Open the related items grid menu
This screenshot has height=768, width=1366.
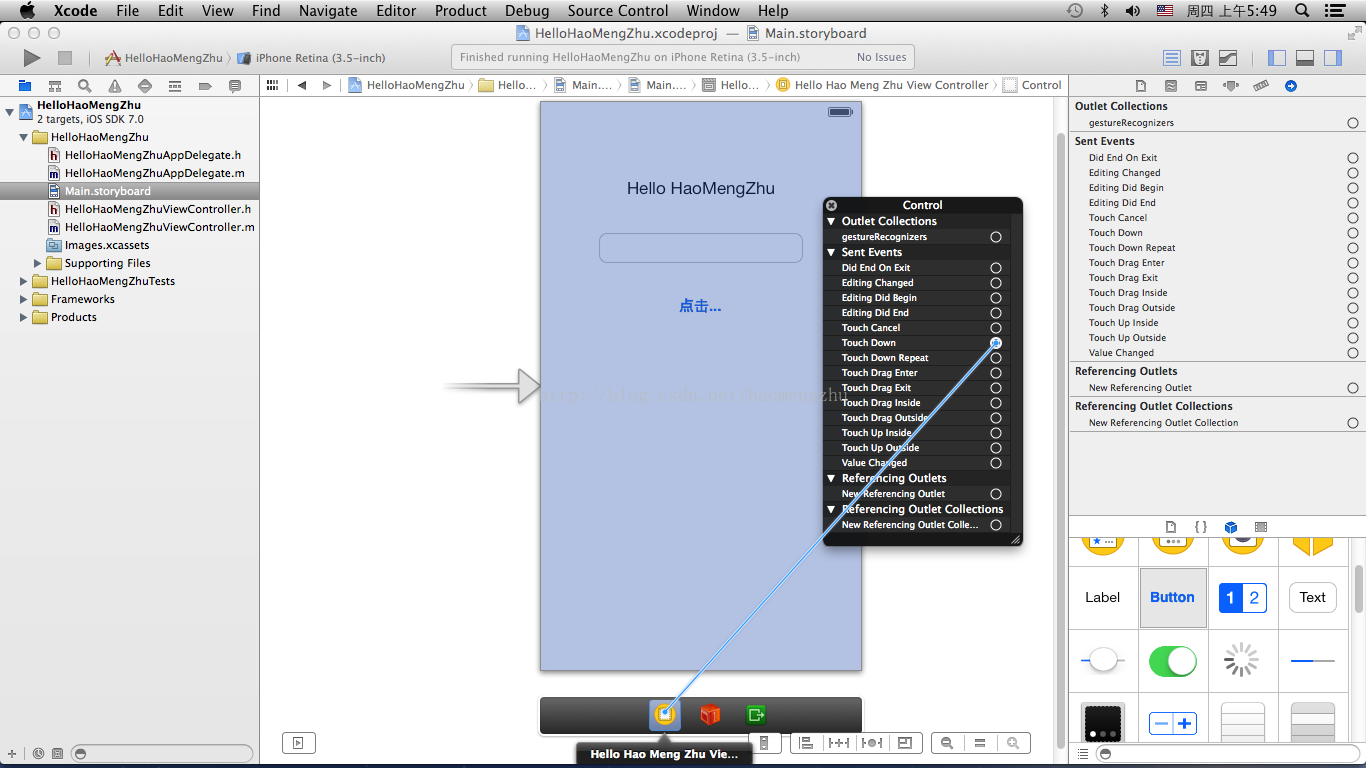(x=272, y=86)
